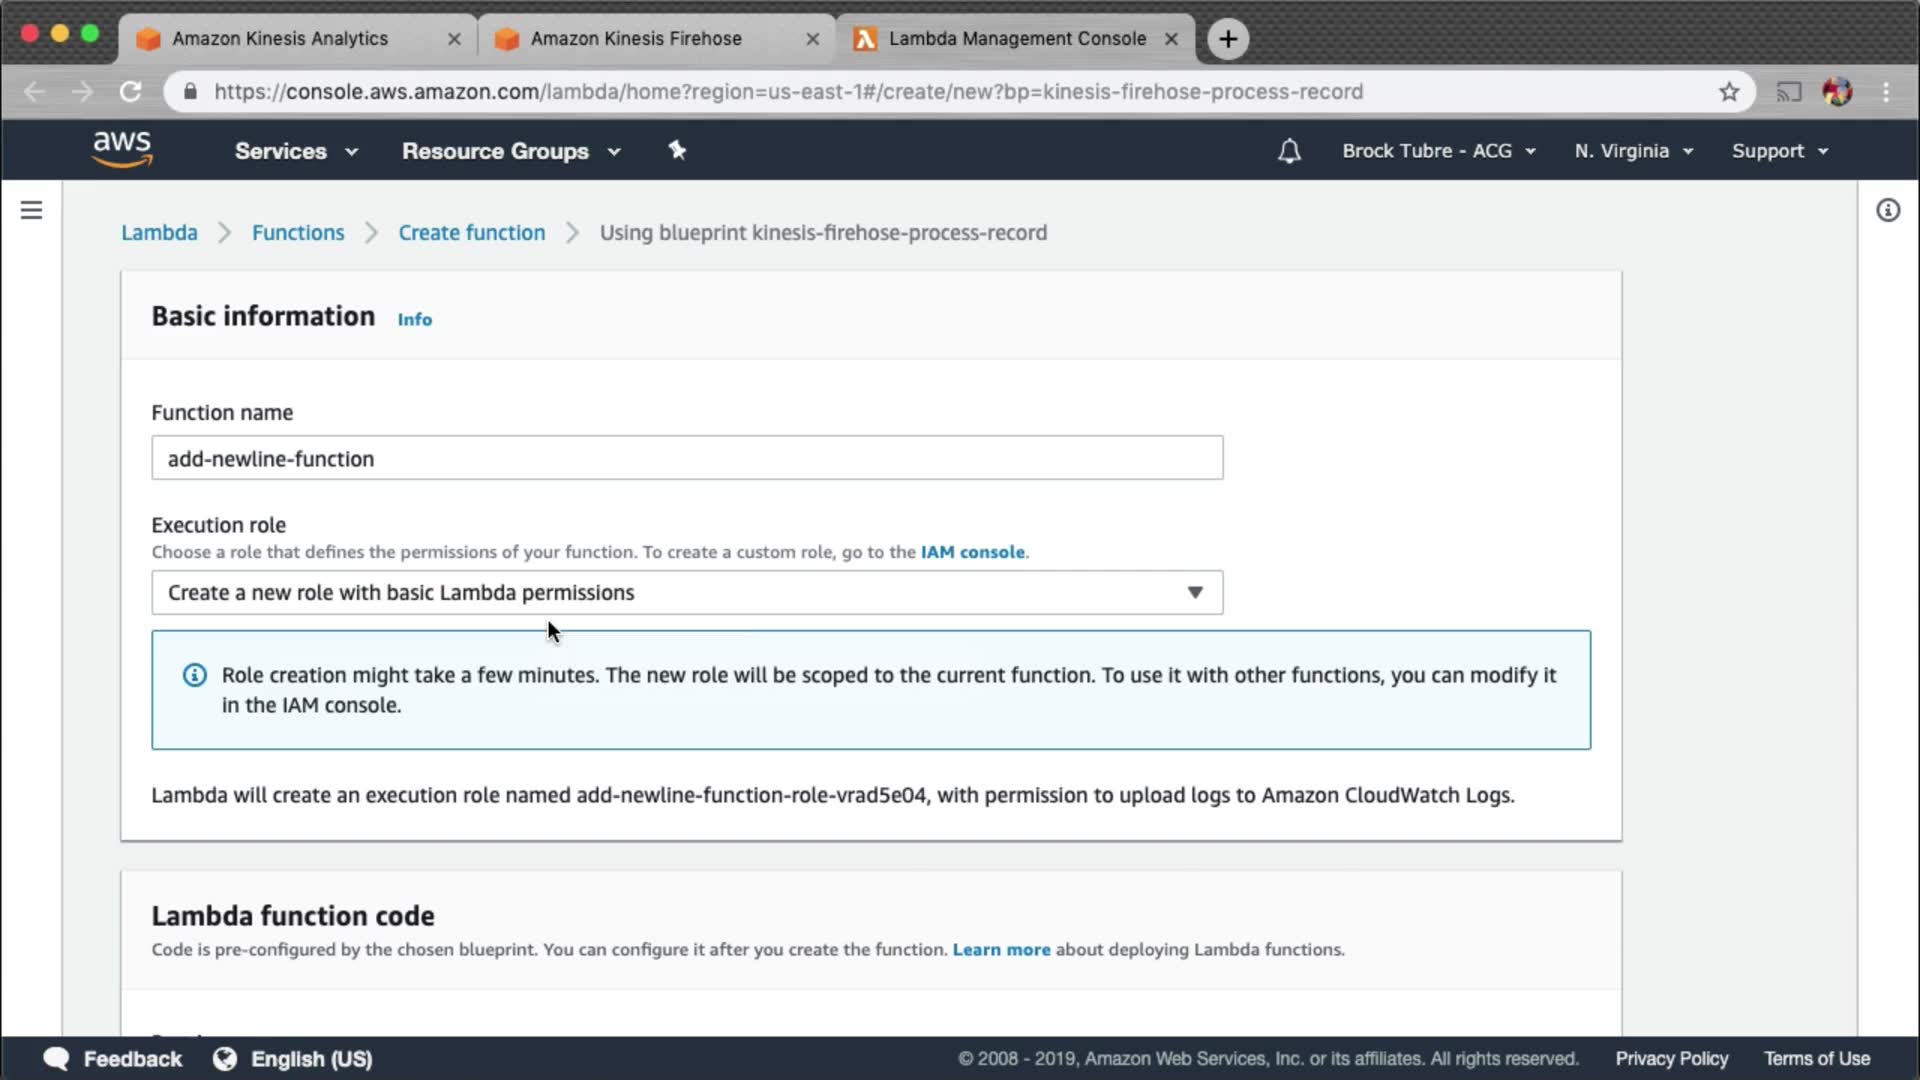1920x1080 pixels.
Task: Open the IAM console link
Action: pyautogui.click(x=972, y=552)
